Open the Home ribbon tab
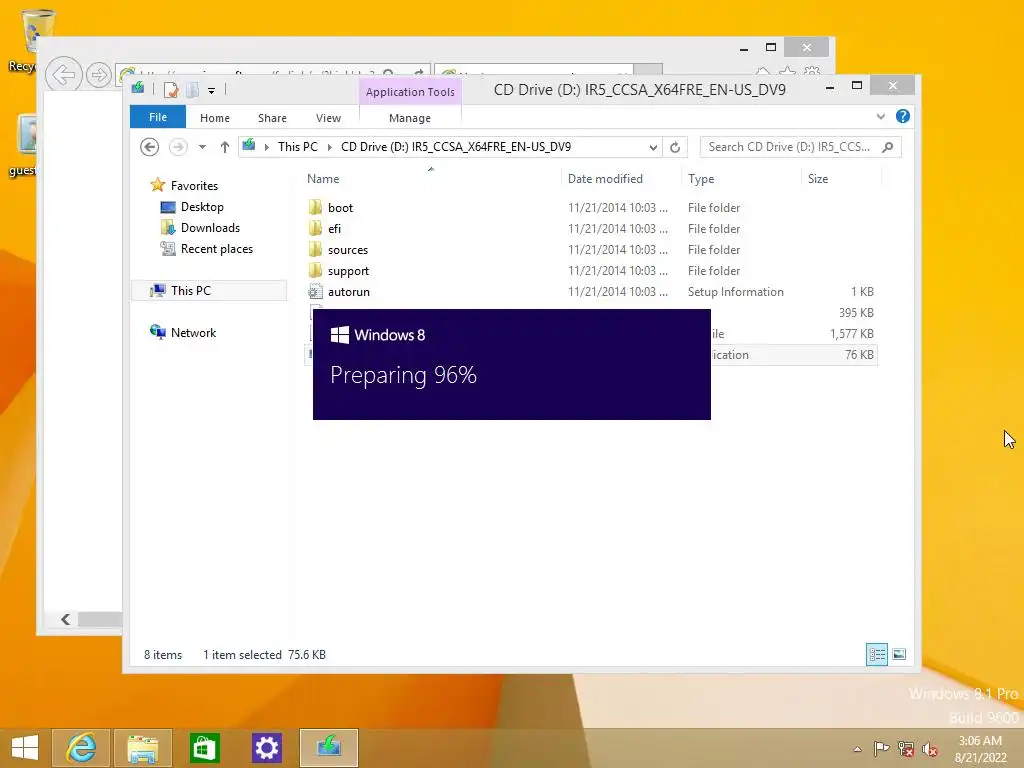The image size is (1024, 768). pos(215,118)
